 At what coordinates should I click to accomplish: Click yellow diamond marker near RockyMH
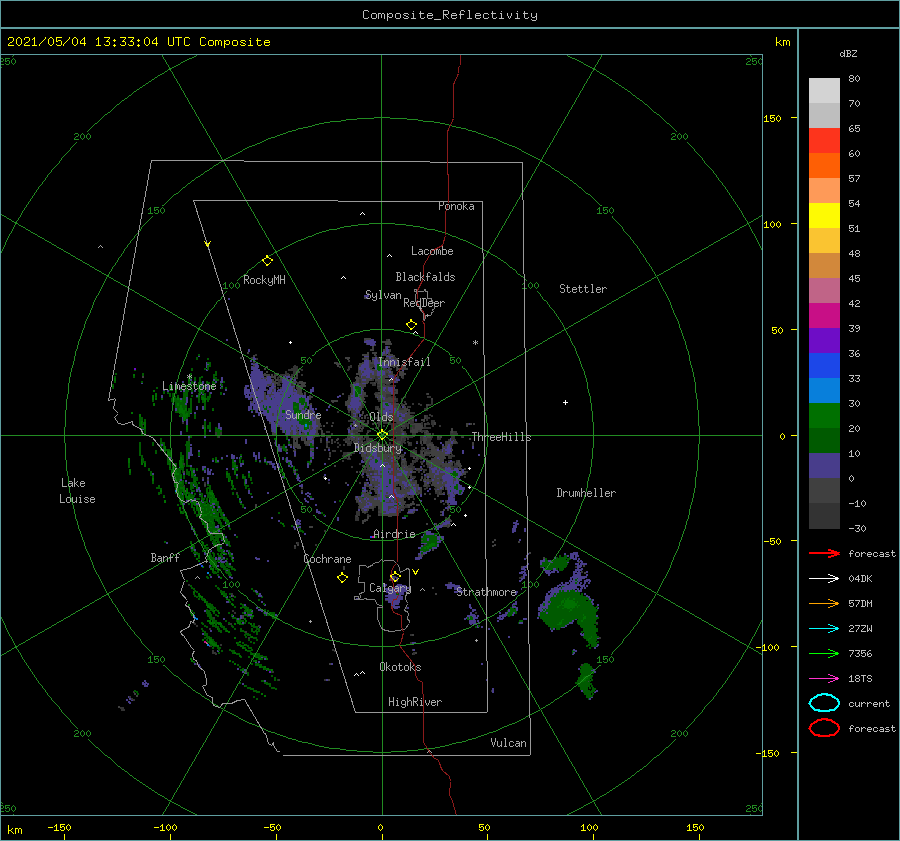click(267, 261)
